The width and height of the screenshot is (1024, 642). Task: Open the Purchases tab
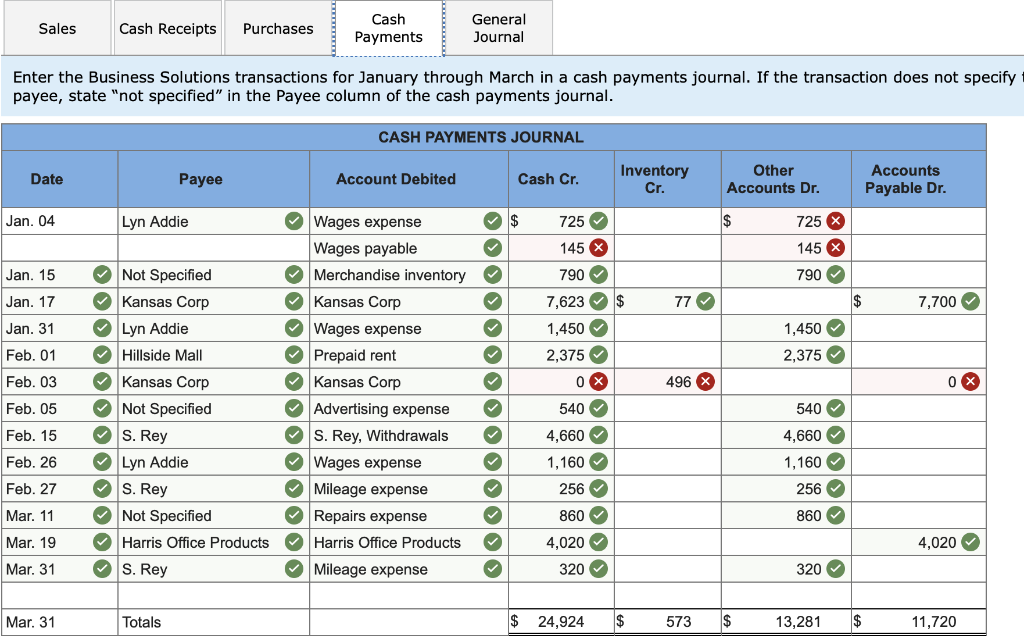pyautogui.click(x=278, y=29)
